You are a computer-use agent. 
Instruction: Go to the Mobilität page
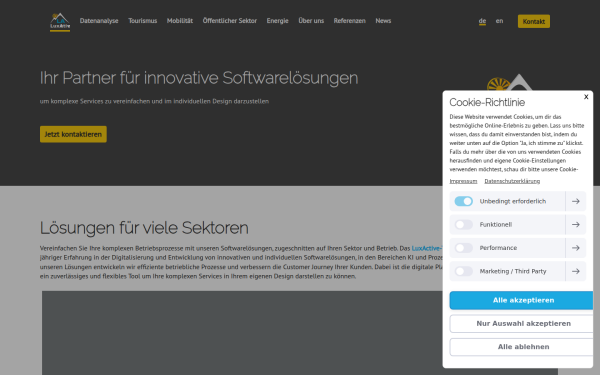click(180, 21)
